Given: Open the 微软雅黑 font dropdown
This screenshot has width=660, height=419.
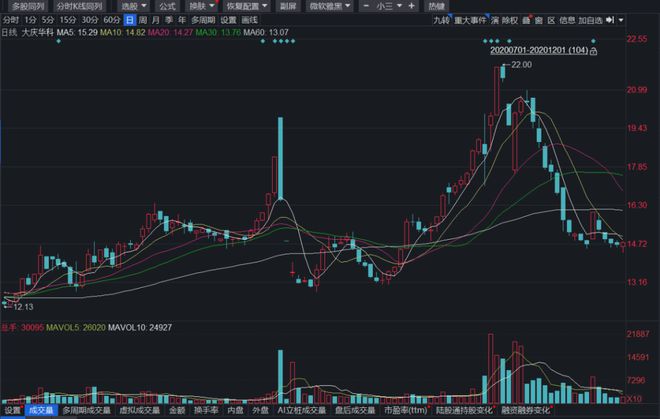Looking at the screenshot, I should 330,6.
